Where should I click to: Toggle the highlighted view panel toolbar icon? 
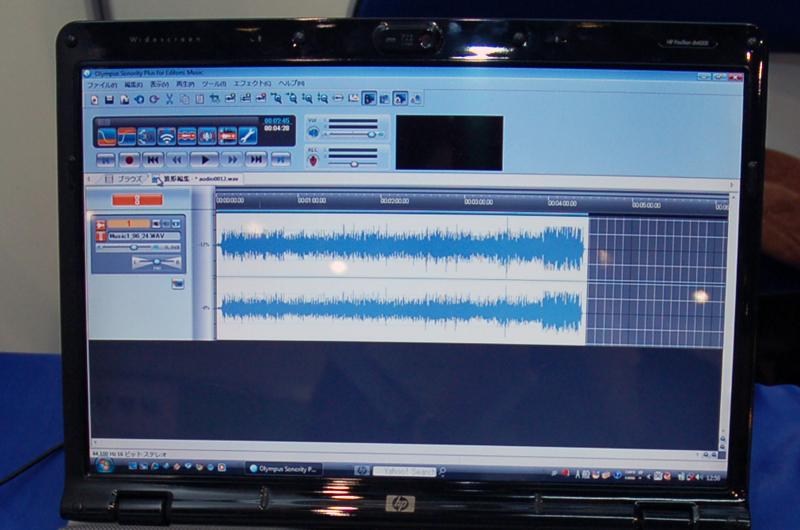coord(369,98)
